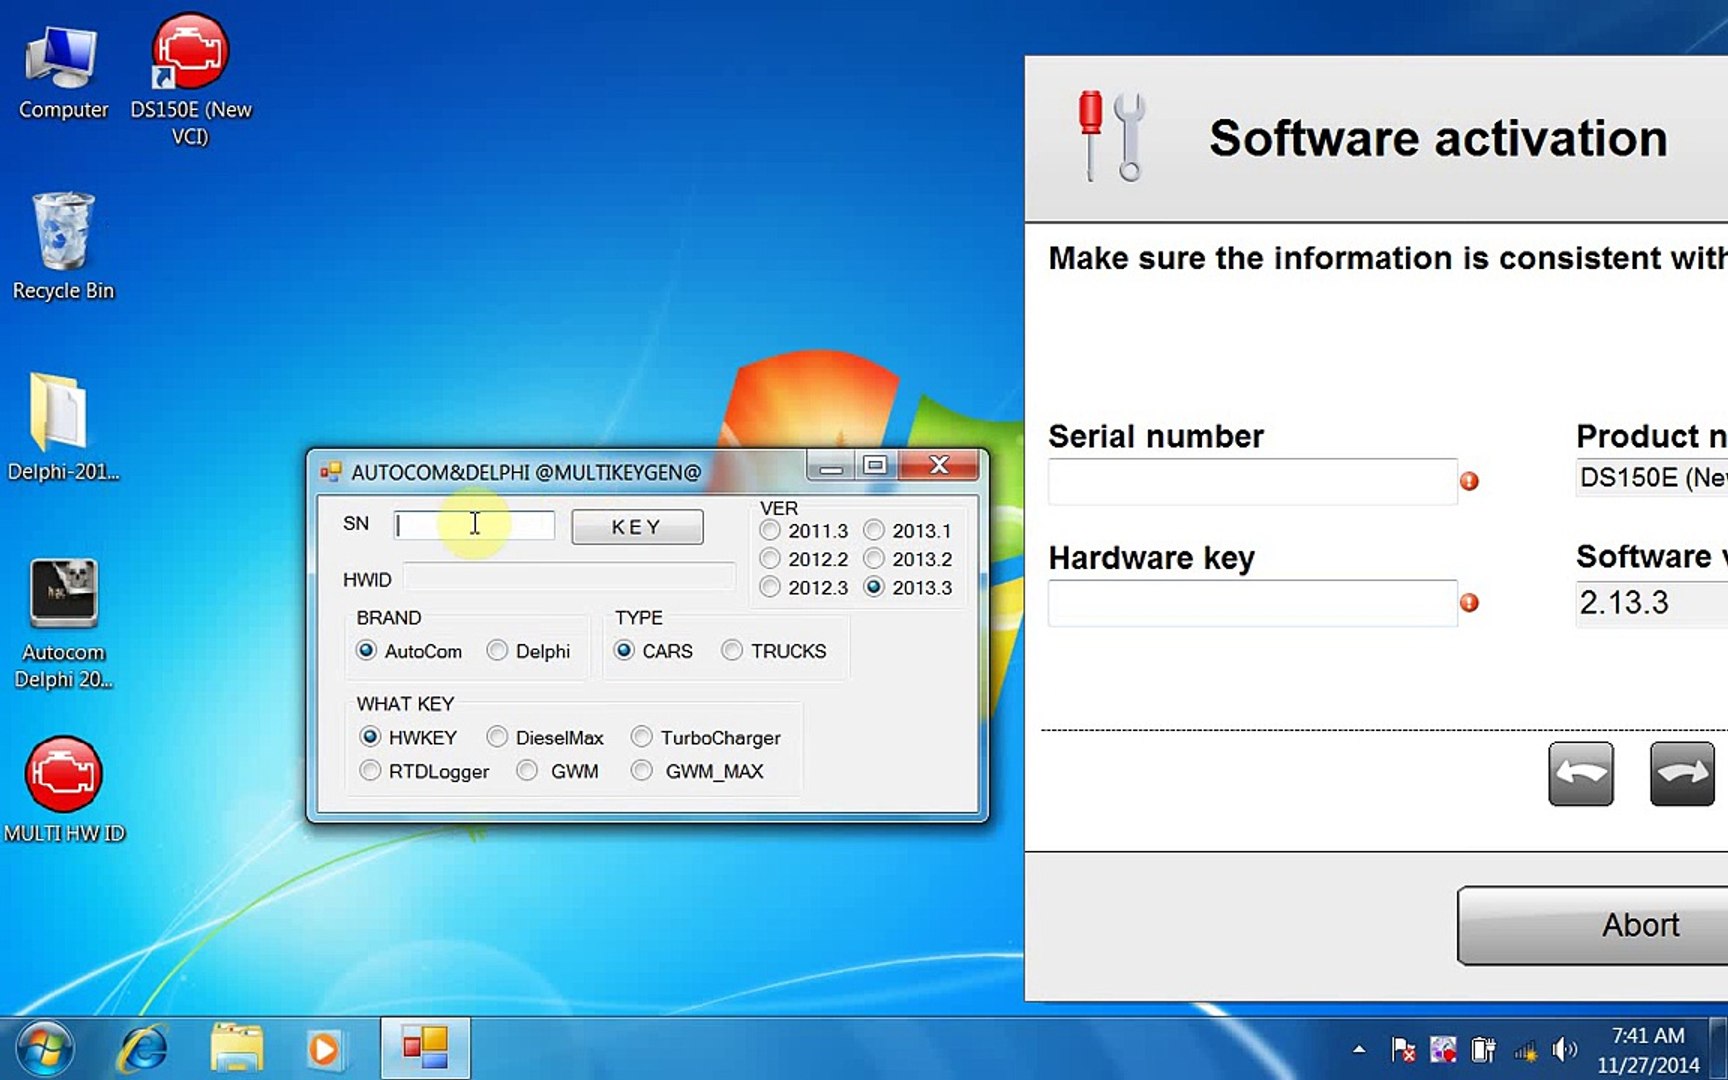This screenshot has width=1728, height=1080.
Task: Click the Hardware key input field
Action: 1252,603
